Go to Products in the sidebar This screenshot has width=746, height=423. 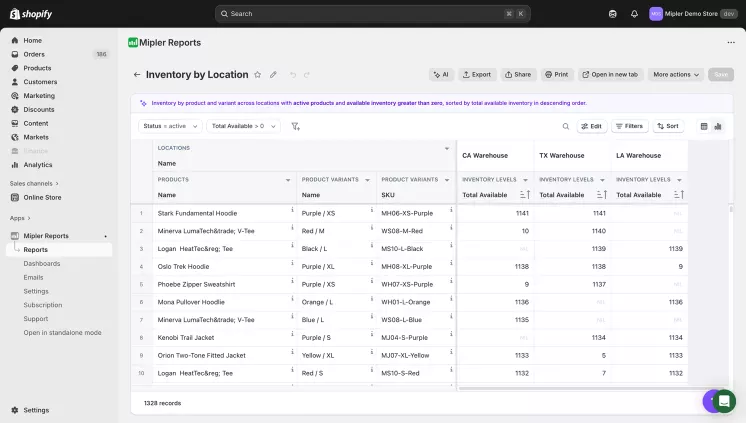(x=38, y=68)
